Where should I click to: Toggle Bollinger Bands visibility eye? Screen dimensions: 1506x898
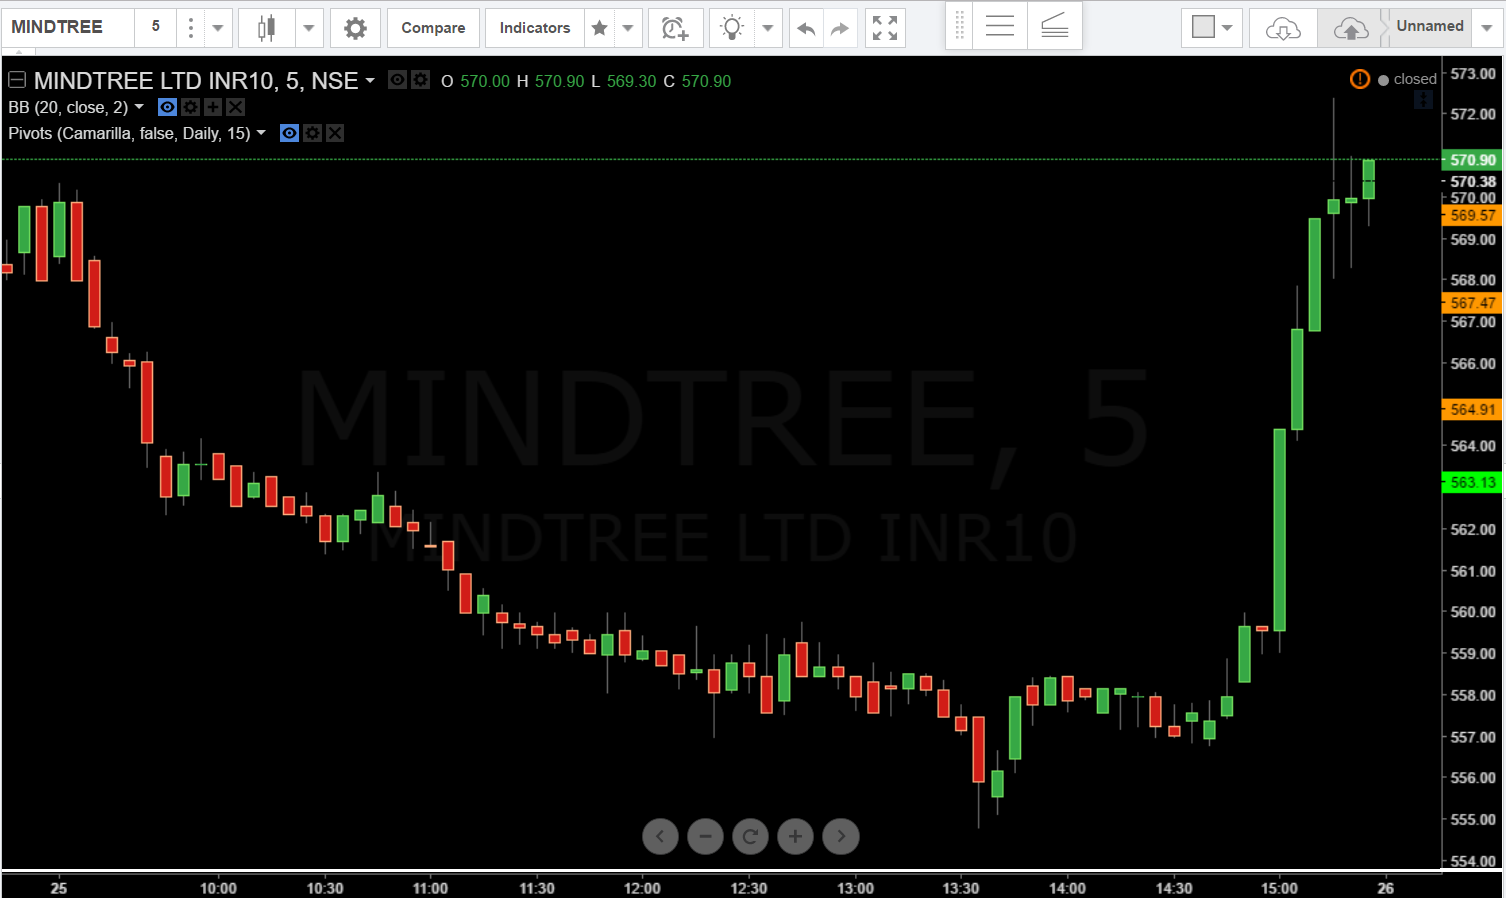pyautogui.click(x=167, y=107)
